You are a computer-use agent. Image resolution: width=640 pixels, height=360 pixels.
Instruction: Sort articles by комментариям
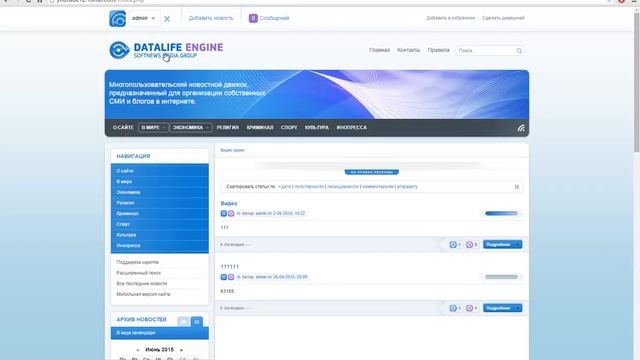point(378,187)
